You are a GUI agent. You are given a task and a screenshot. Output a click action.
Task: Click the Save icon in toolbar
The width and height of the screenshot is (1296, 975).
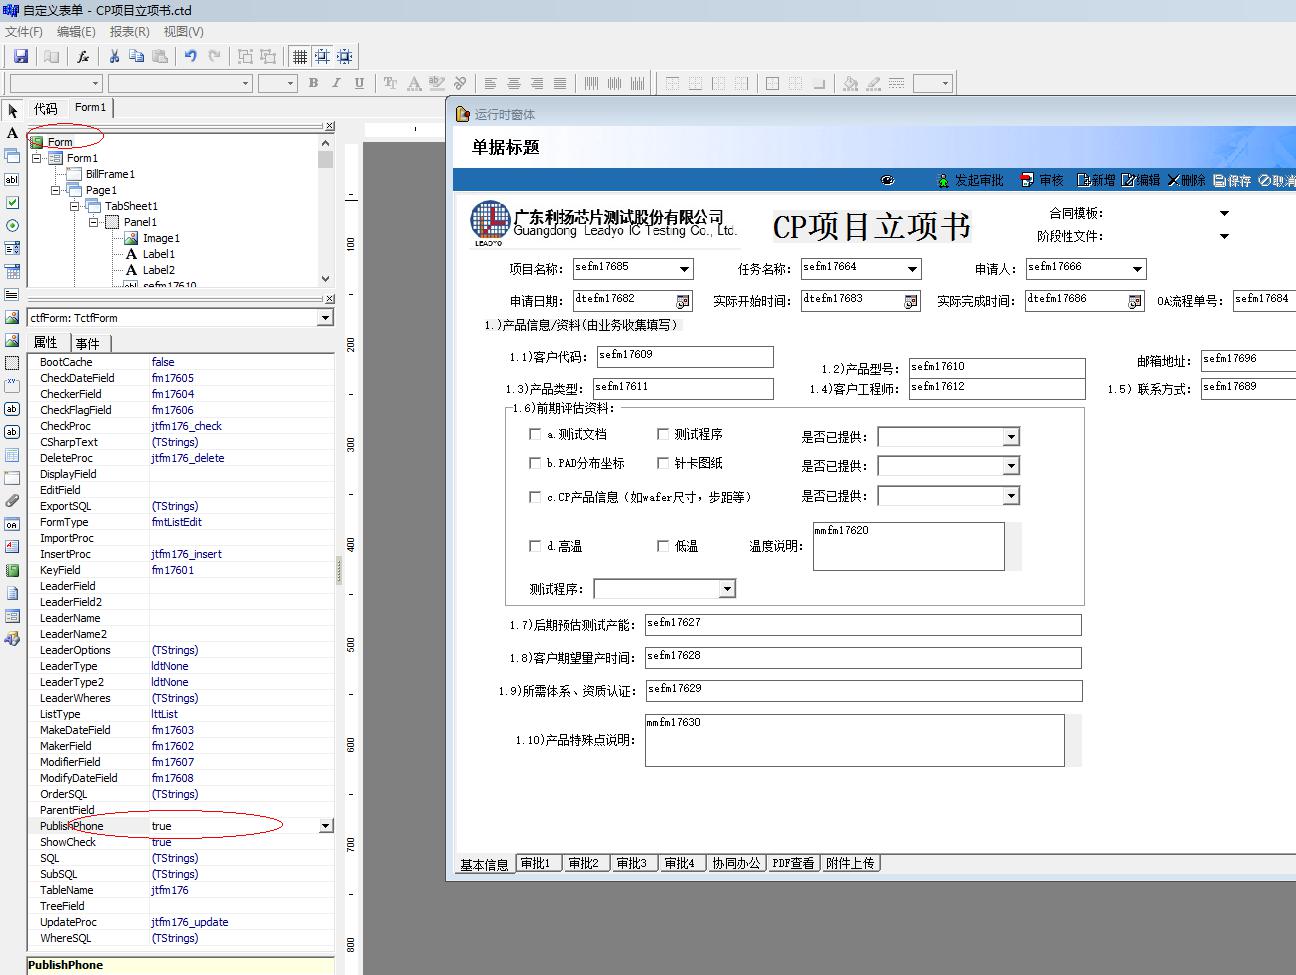coord(20,57)
